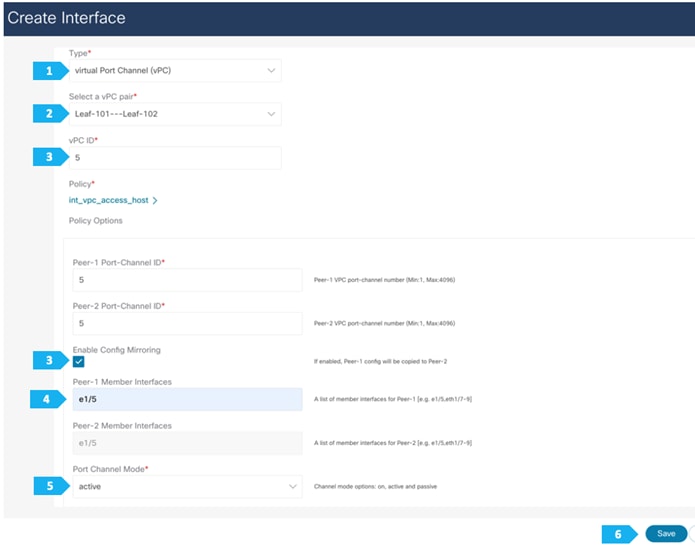Click the blue step 1 marker

[50, 71]
